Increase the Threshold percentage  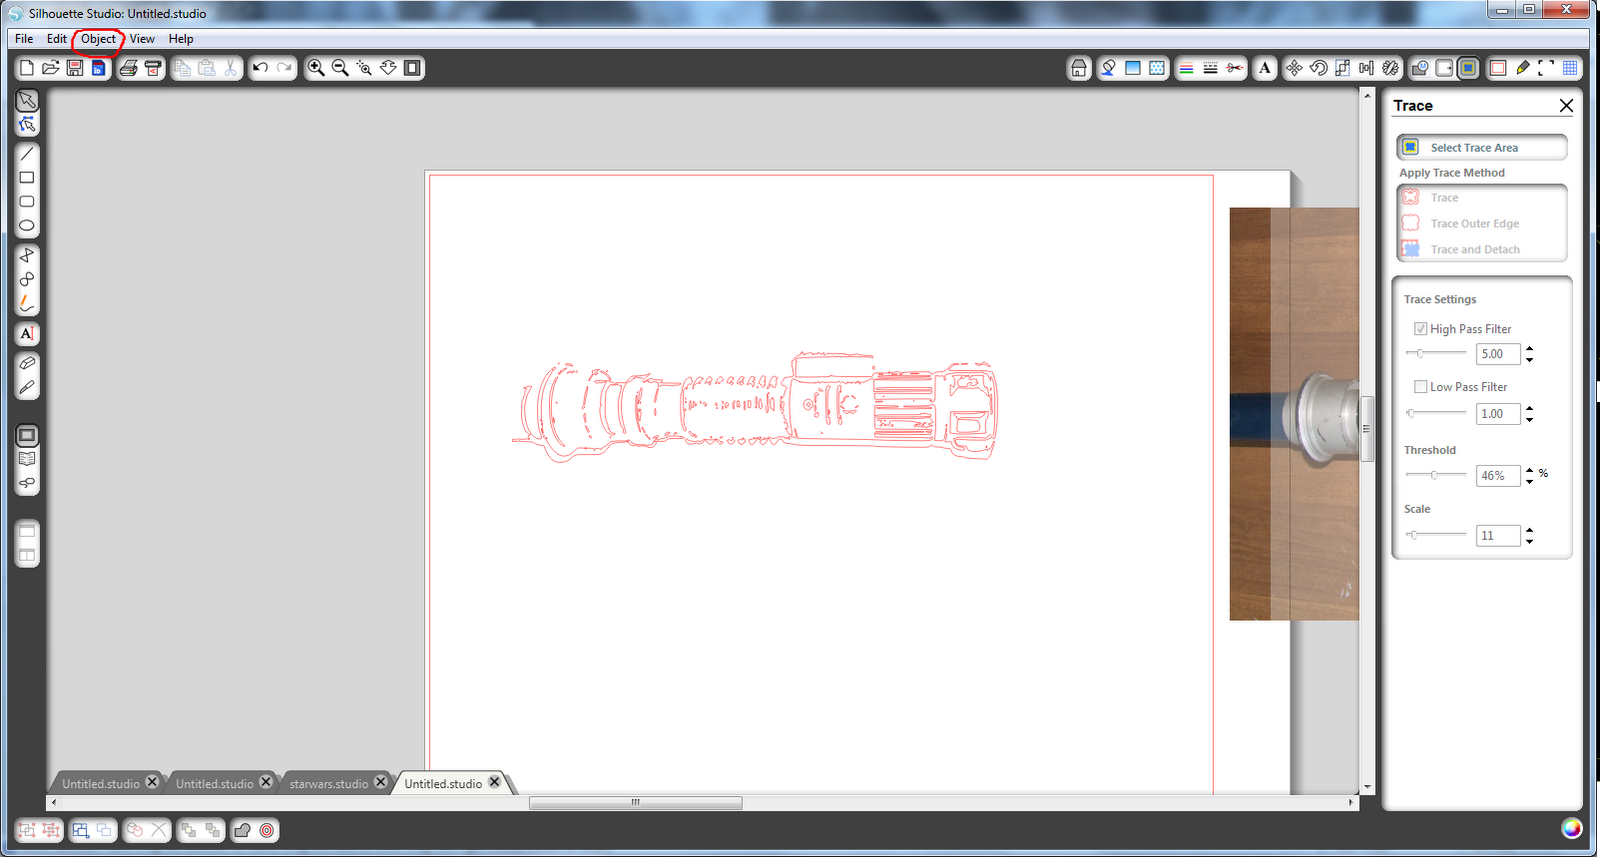[x=1529, y=471]
